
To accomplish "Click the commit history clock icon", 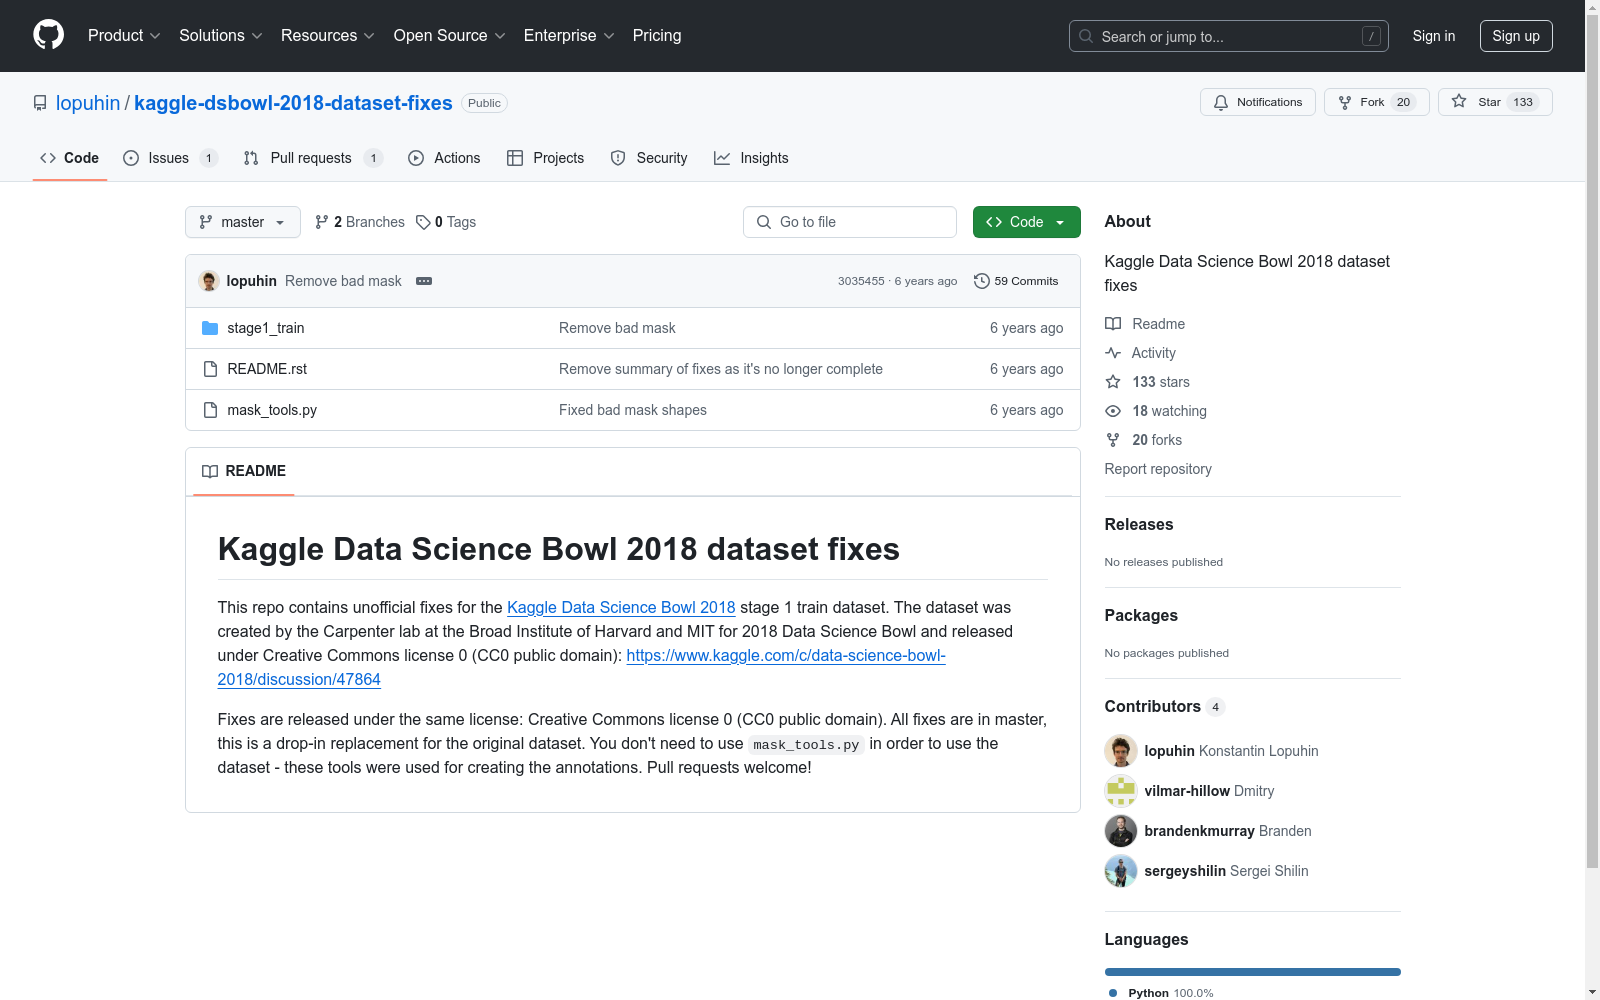I will click(981, 281).
